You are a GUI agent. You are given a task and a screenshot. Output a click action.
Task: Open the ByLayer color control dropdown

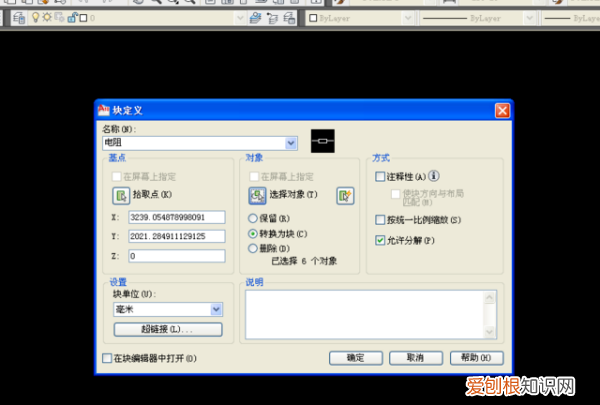(x=408, y=18)
